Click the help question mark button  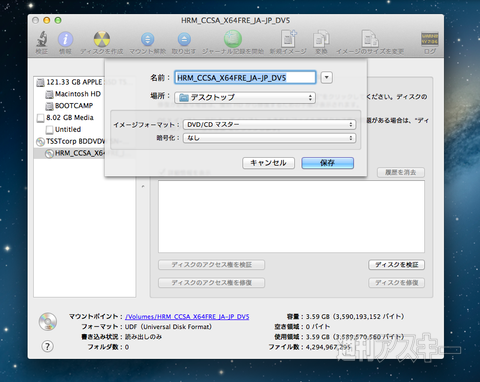coord(47,346)
